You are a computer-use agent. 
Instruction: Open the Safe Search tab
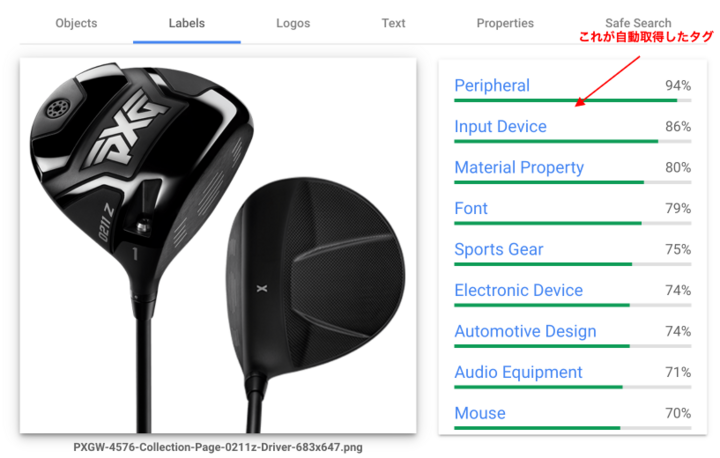(638, 23)
